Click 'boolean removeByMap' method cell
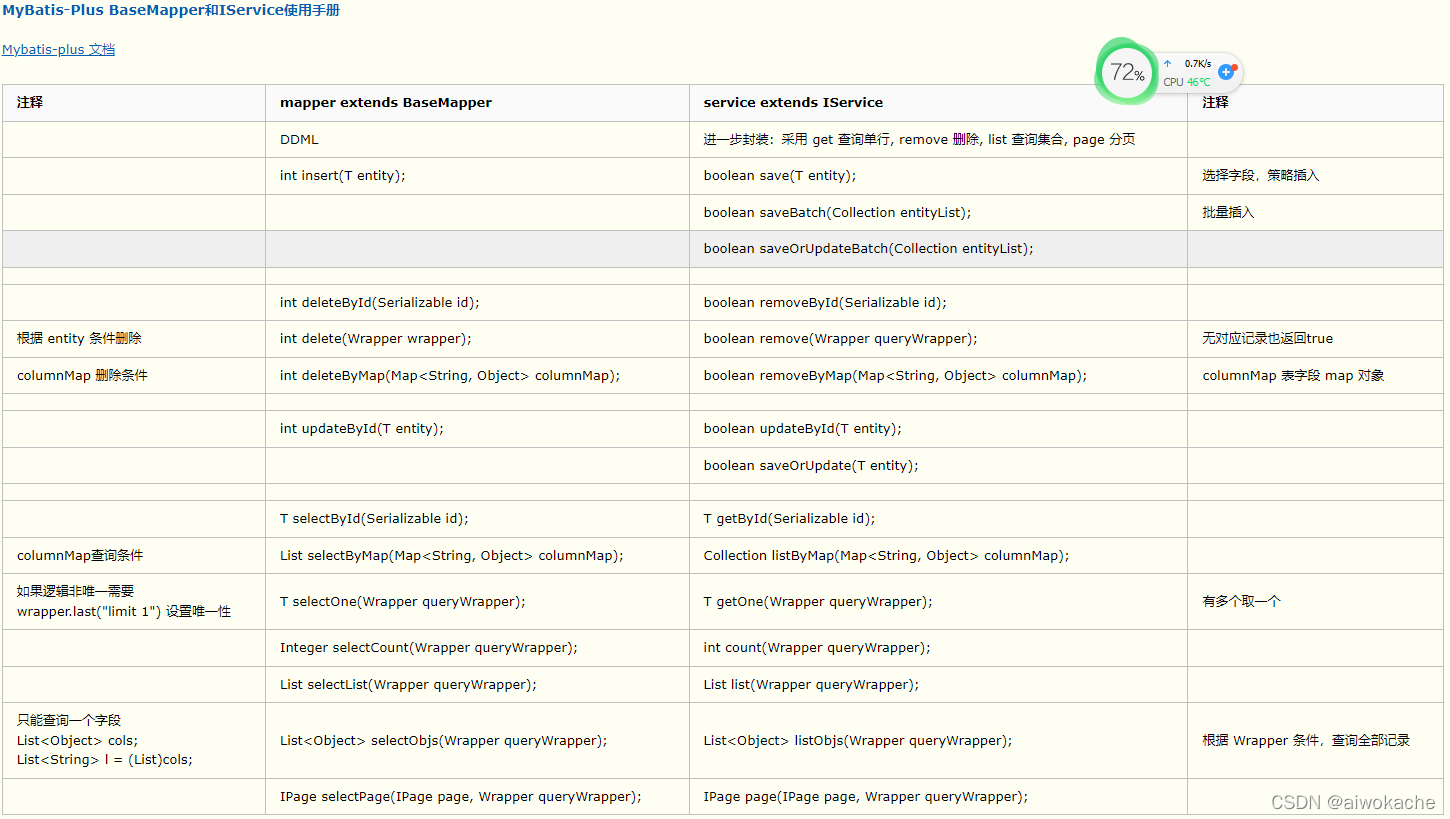This screenshot has height=819, width=1450. click(x=894, y=375)
